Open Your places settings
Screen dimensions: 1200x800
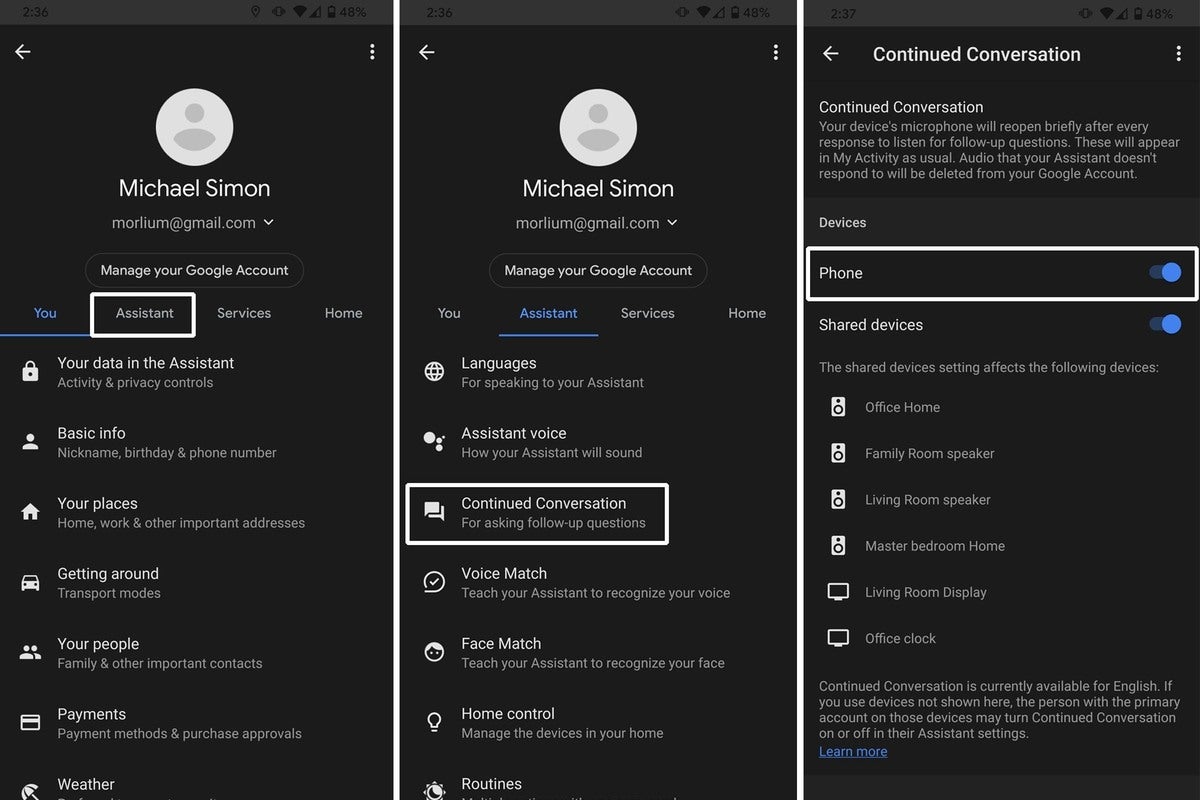coord(197,512)
